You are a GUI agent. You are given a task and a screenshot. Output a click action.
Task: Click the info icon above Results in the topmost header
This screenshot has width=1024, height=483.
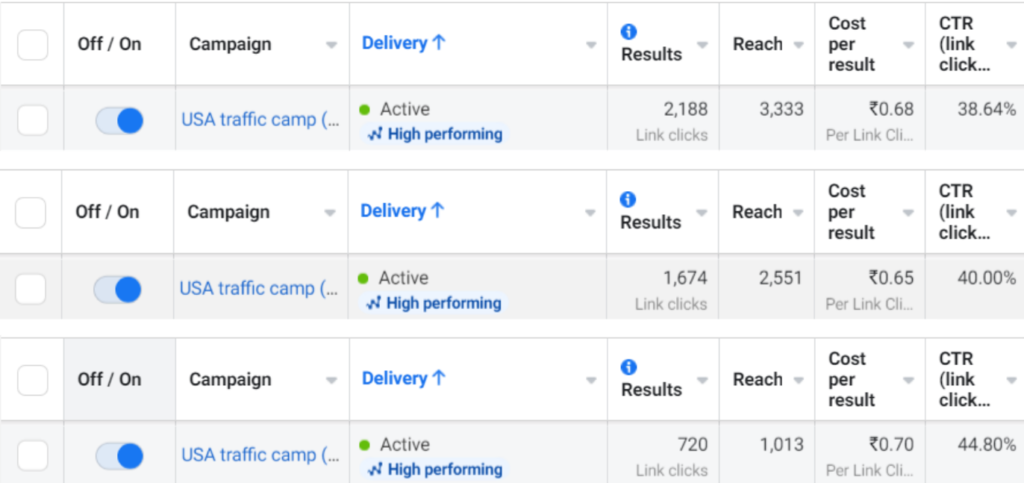(629, 31)
